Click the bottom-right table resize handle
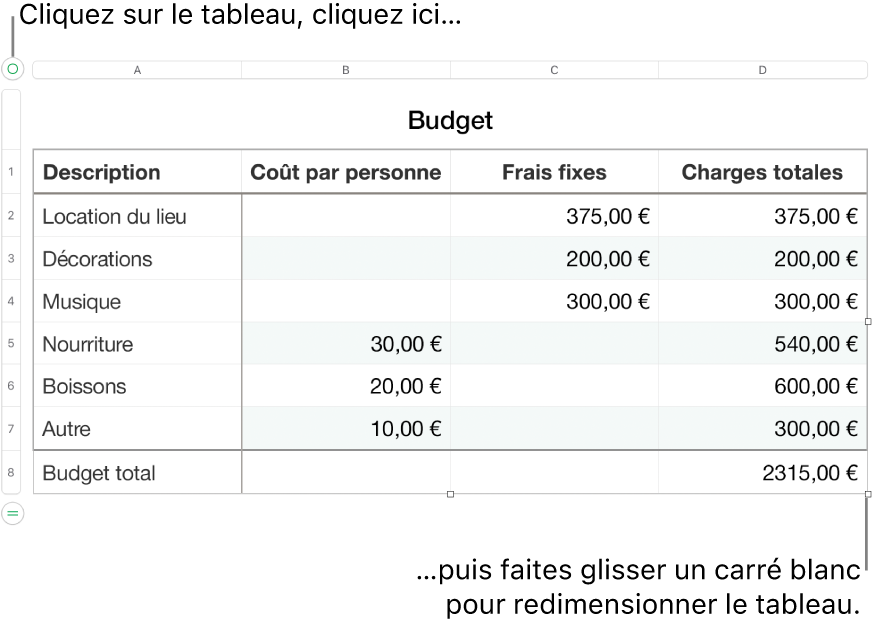Image resolution: width=875 pixels, height=622 pixels. (x=867, y=494)
